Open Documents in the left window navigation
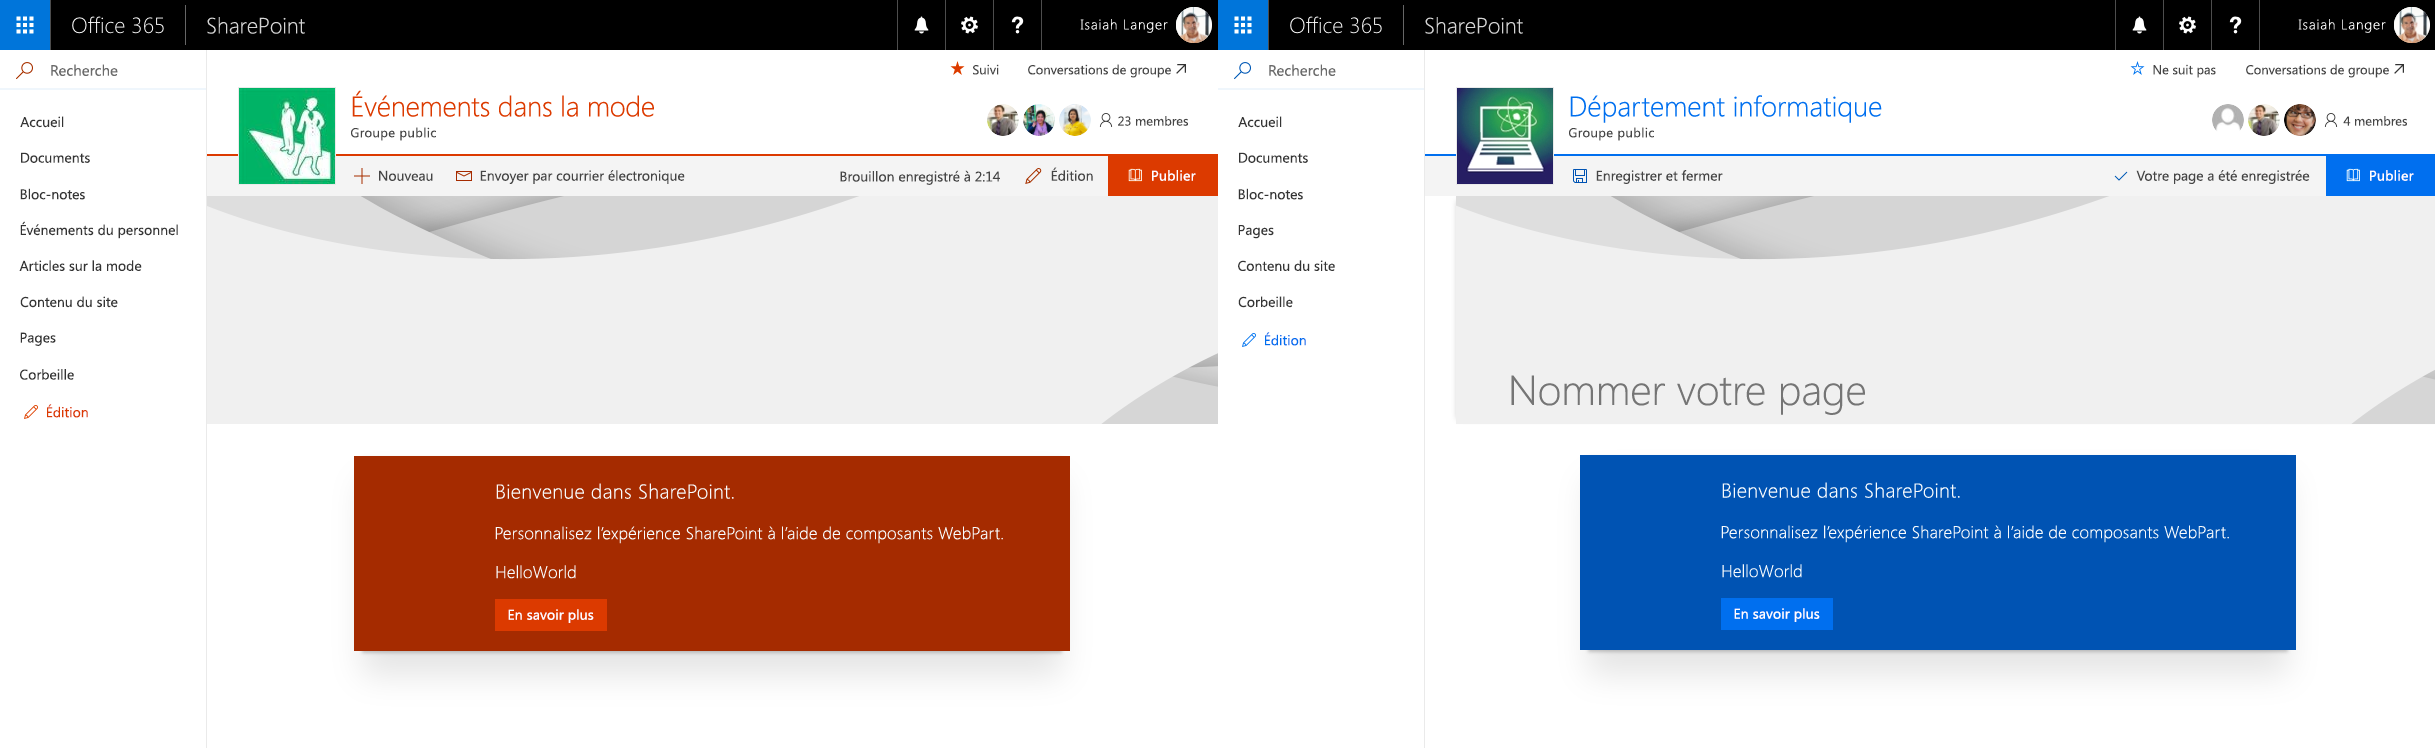Image resolution: width=2435 pixels, height=748 pixels. point(55,158)
